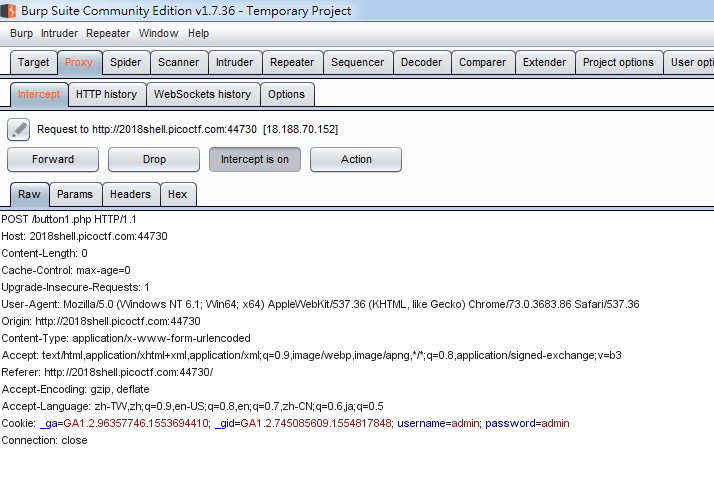Open the Sequencer tab
The width and height of the screenshot is (714, 500).
357,62
